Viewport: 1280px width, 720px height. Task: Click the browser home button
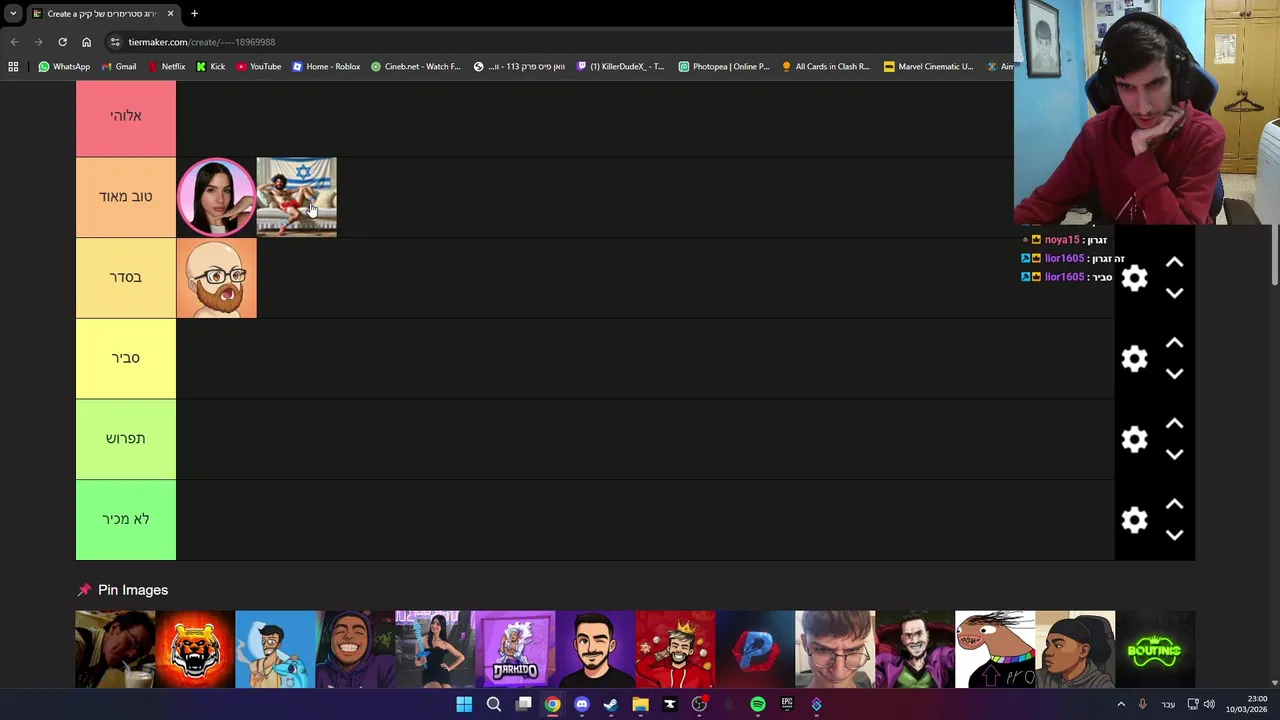coord(86,42)
